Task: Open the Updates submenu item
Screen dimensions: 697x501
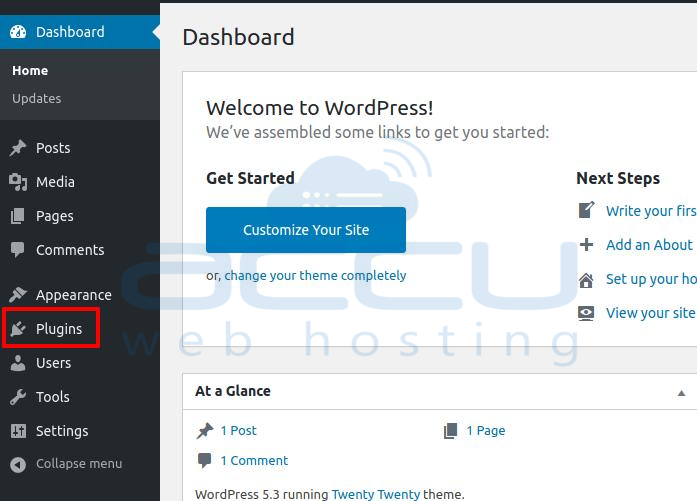Action: (x=37, y=99)
